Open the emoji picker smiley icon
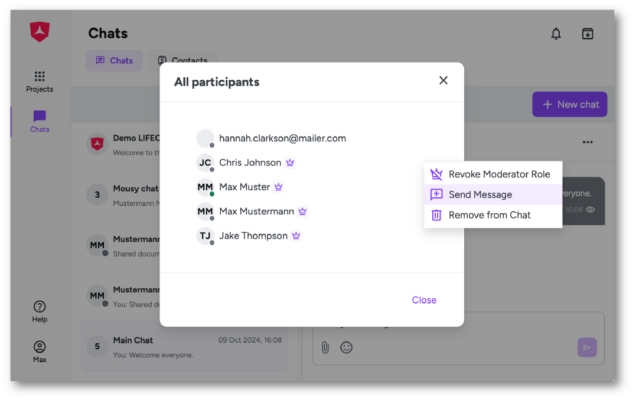Image resolution: width=636 pixels, height=400 pixels. click(346, 347)
